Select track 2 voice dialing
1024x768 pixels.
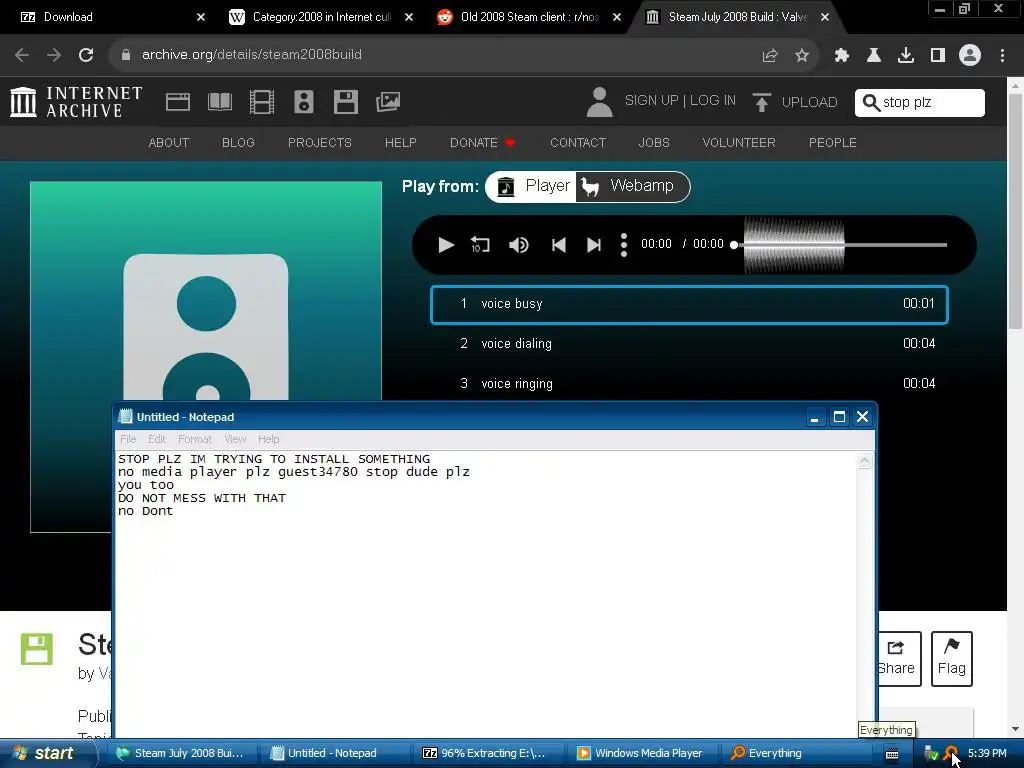(689, 344)
